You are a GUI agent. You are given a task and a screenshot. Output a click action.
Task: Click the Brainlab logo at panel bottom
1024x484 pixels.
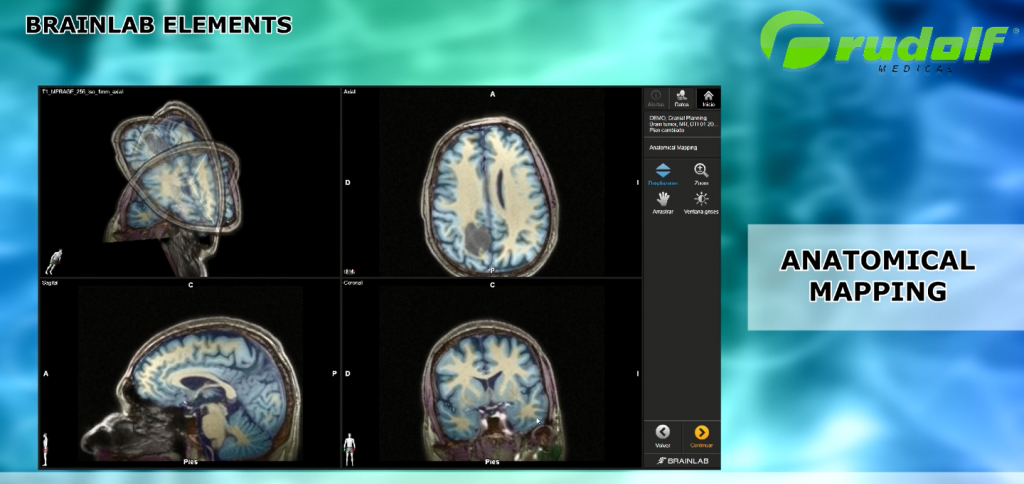682,460
